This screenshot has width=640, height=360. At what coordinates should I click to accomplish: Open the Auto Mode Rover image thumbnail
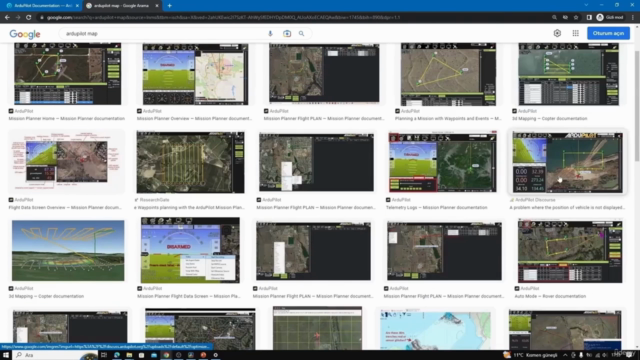point(570,251)
